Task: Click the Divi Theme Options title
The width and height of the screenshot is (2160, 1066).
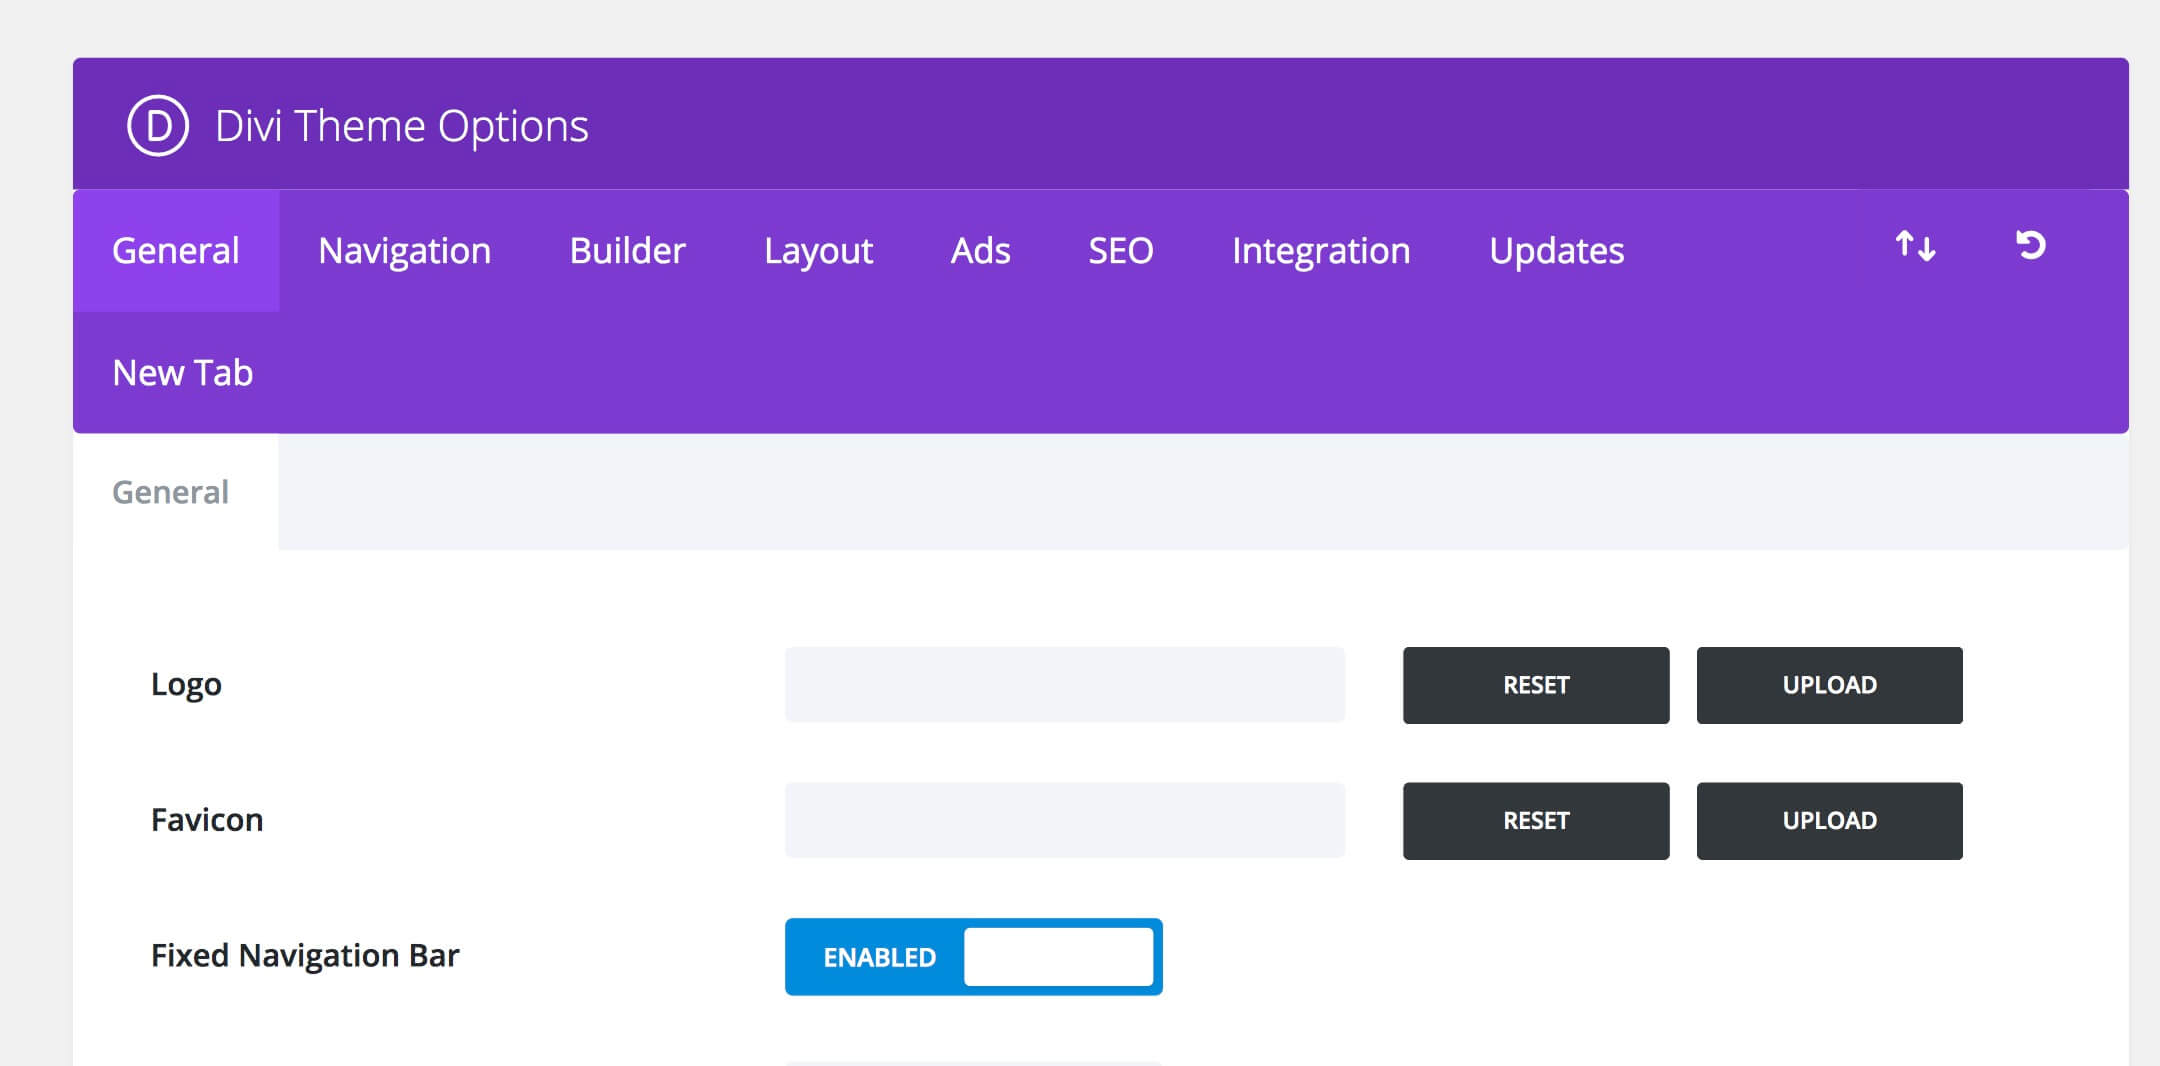Action: point(402,126)
